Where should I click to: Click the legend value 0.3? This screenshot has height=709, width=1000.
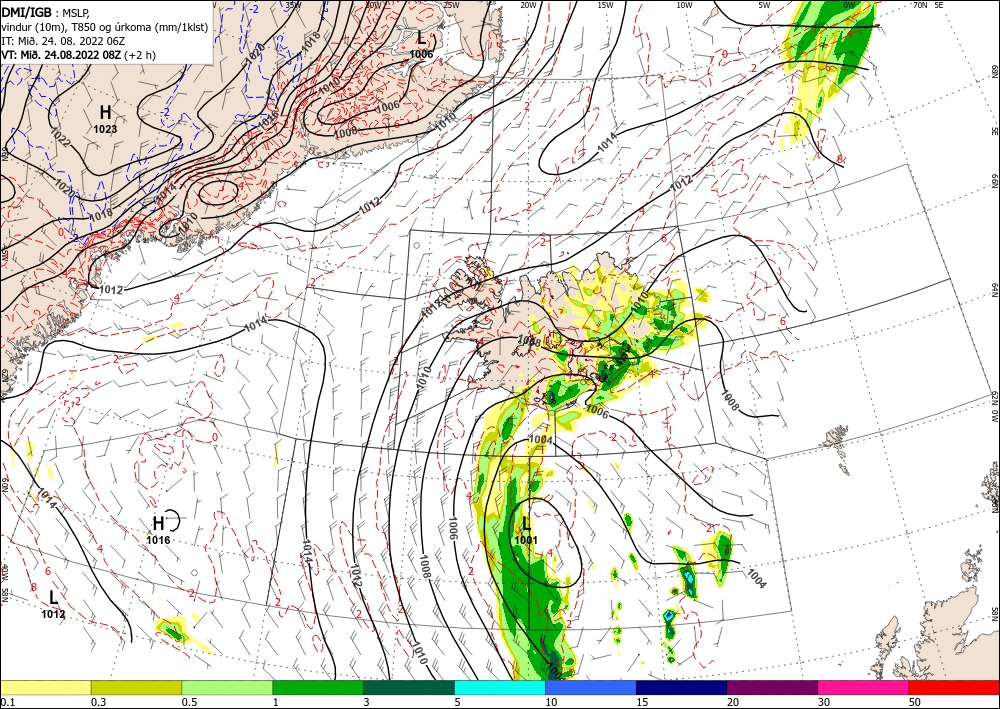[98, 702]
